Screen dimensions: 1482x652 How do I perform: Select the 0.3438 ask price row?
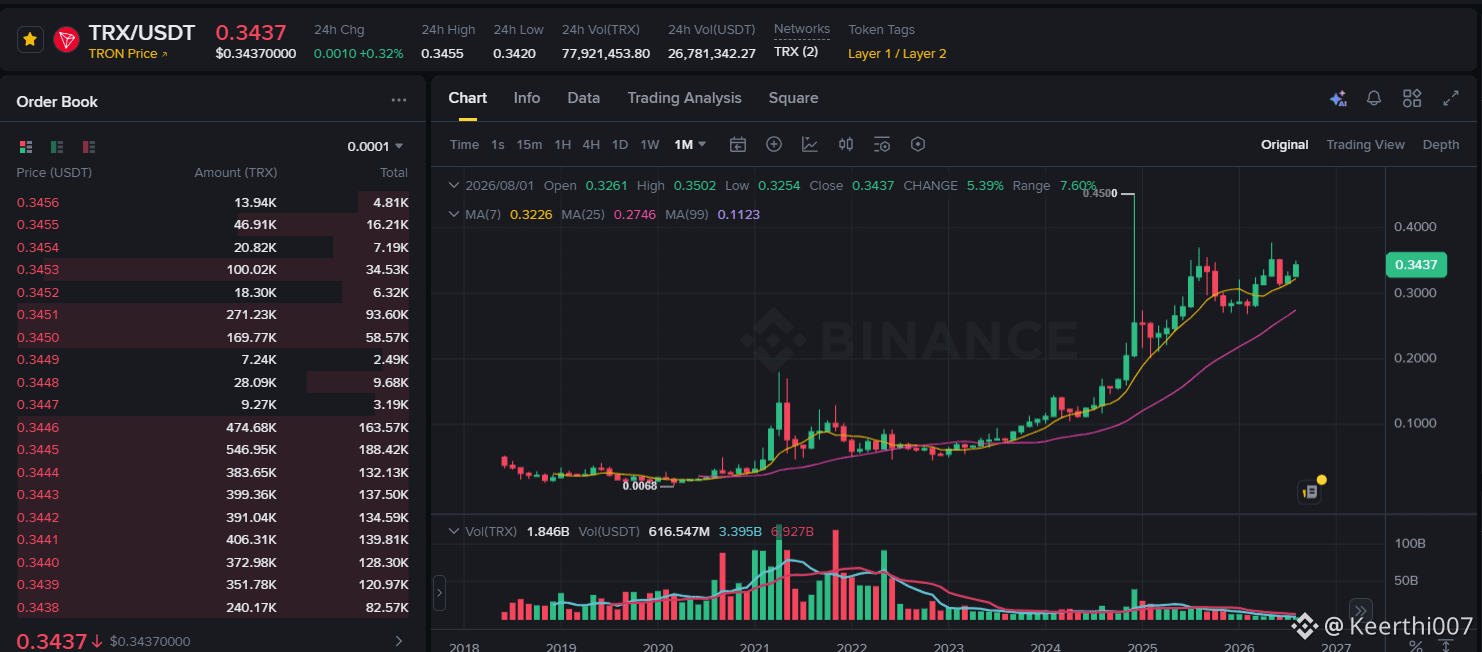[212, 607]
